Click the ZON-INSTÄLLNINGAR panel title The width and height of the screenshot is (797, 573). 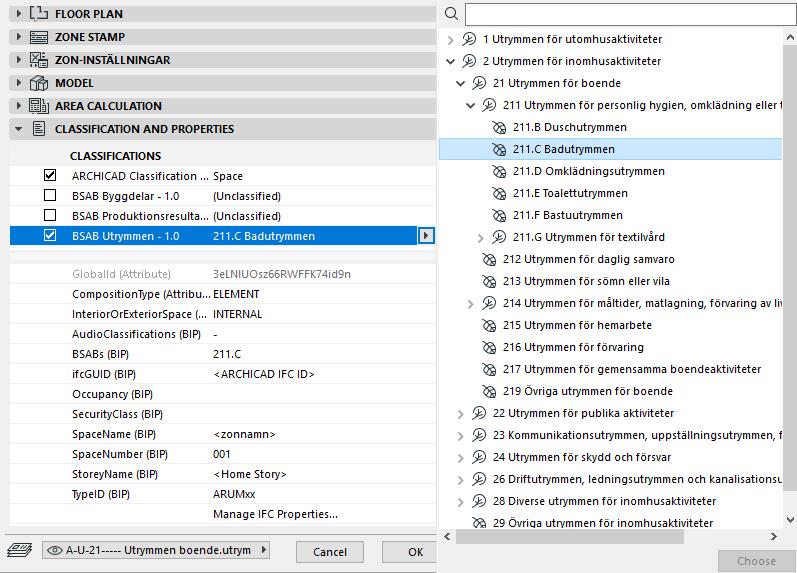tap(112, 60)
